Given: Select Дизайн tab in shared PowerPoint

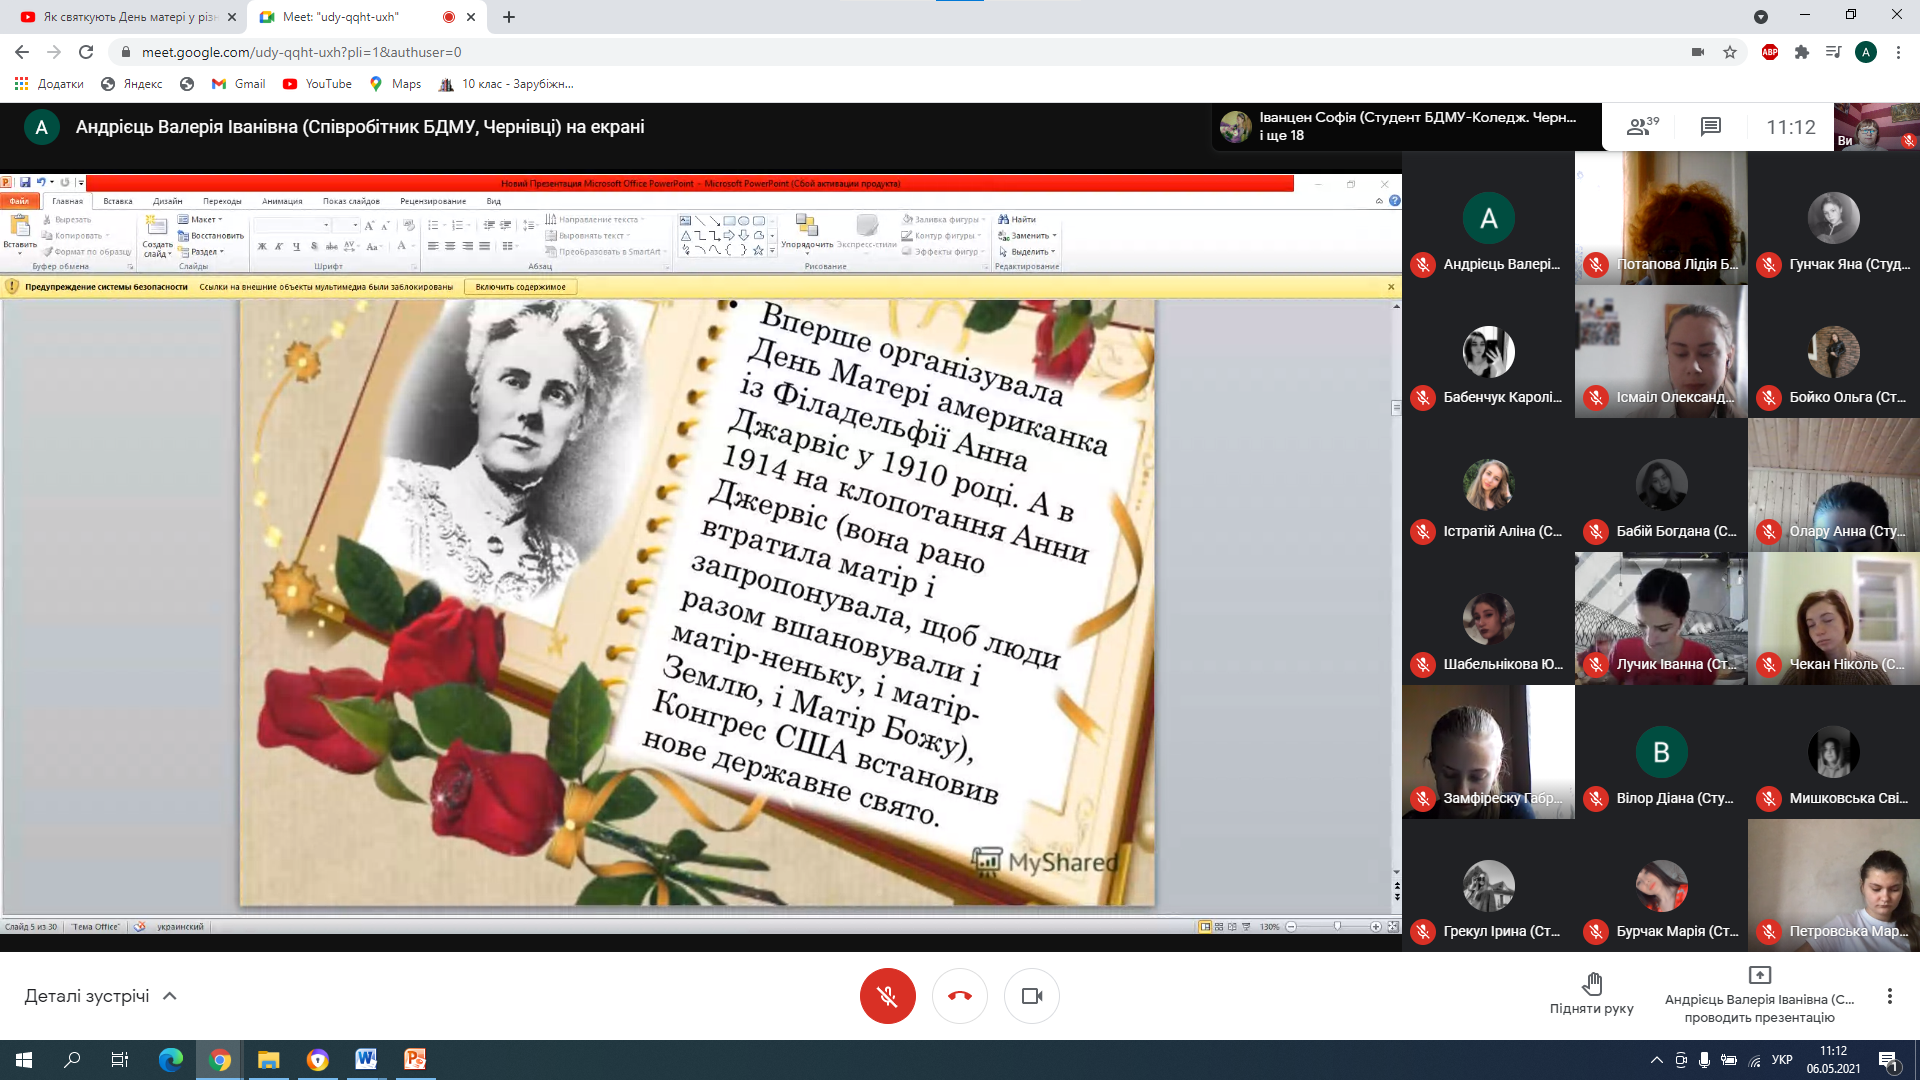Looking at the screenshot, I should pos(167,201).
